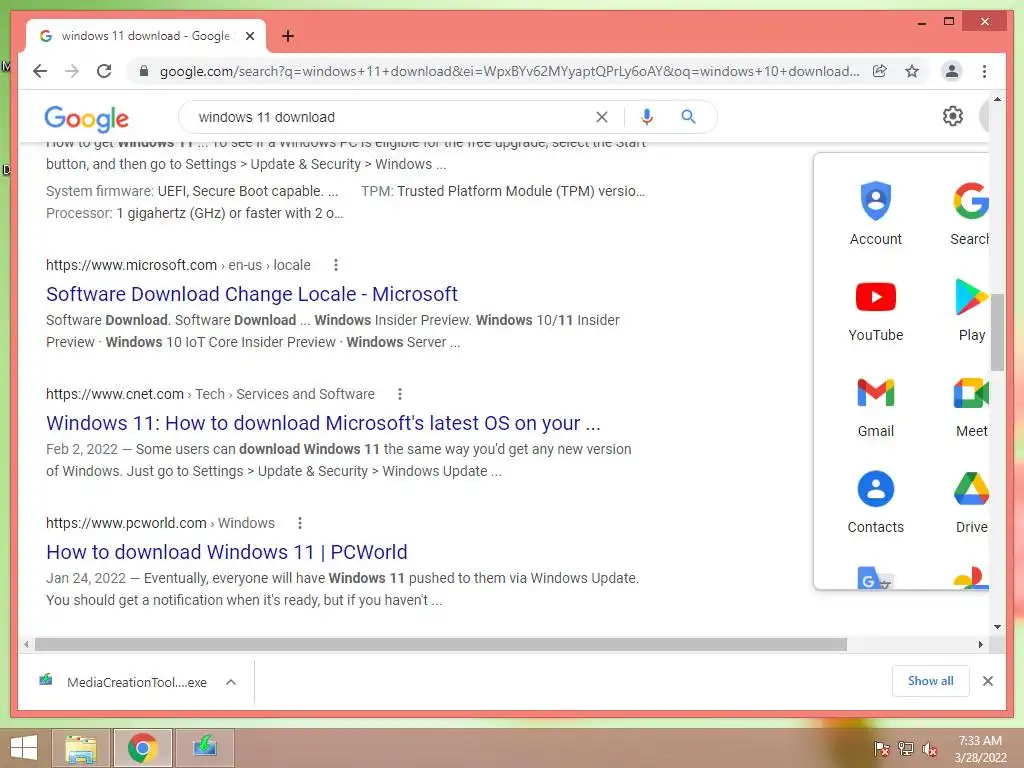Close the downloads bar
This screenshot has width=1024, height=768.
click(x=987, y=681)
